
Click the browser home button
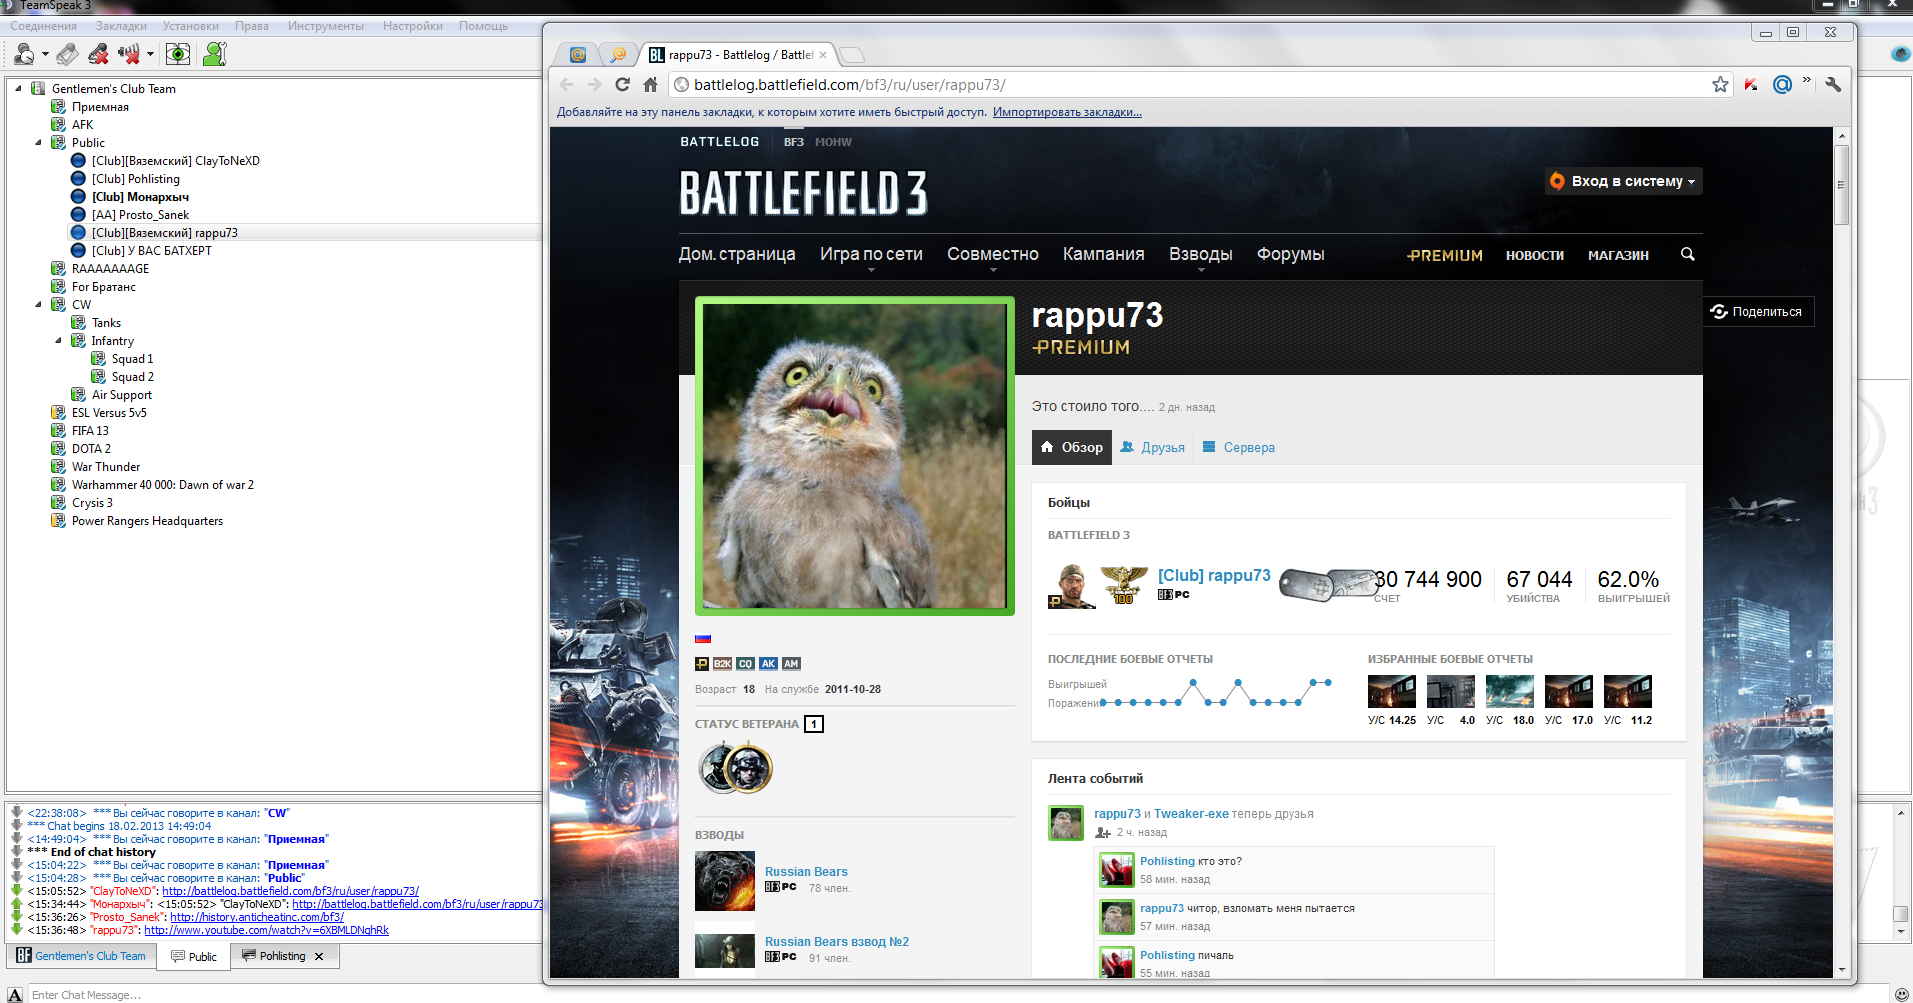pos(651,85)
